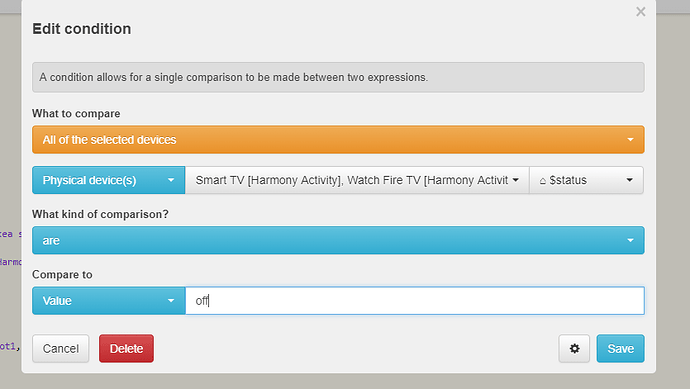Click the caret next to the device list
The image size is (690, 389).
[x=516, y=180]
